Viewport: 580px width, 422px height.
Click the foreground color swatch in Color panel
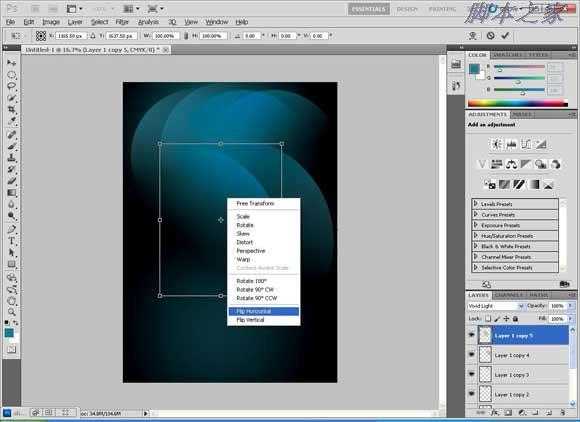(x=474, y=69)
